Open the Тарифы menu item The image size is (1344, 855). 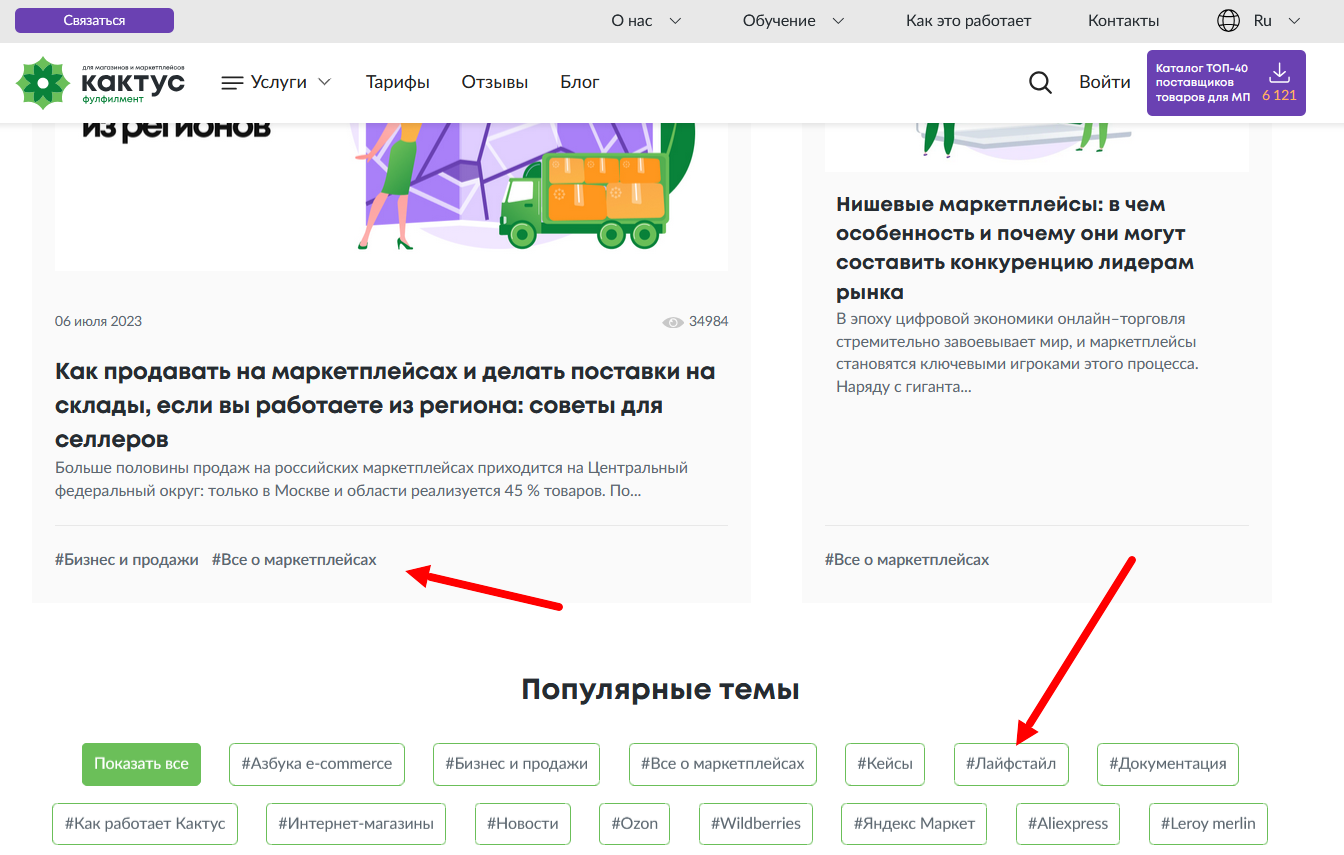397,82
